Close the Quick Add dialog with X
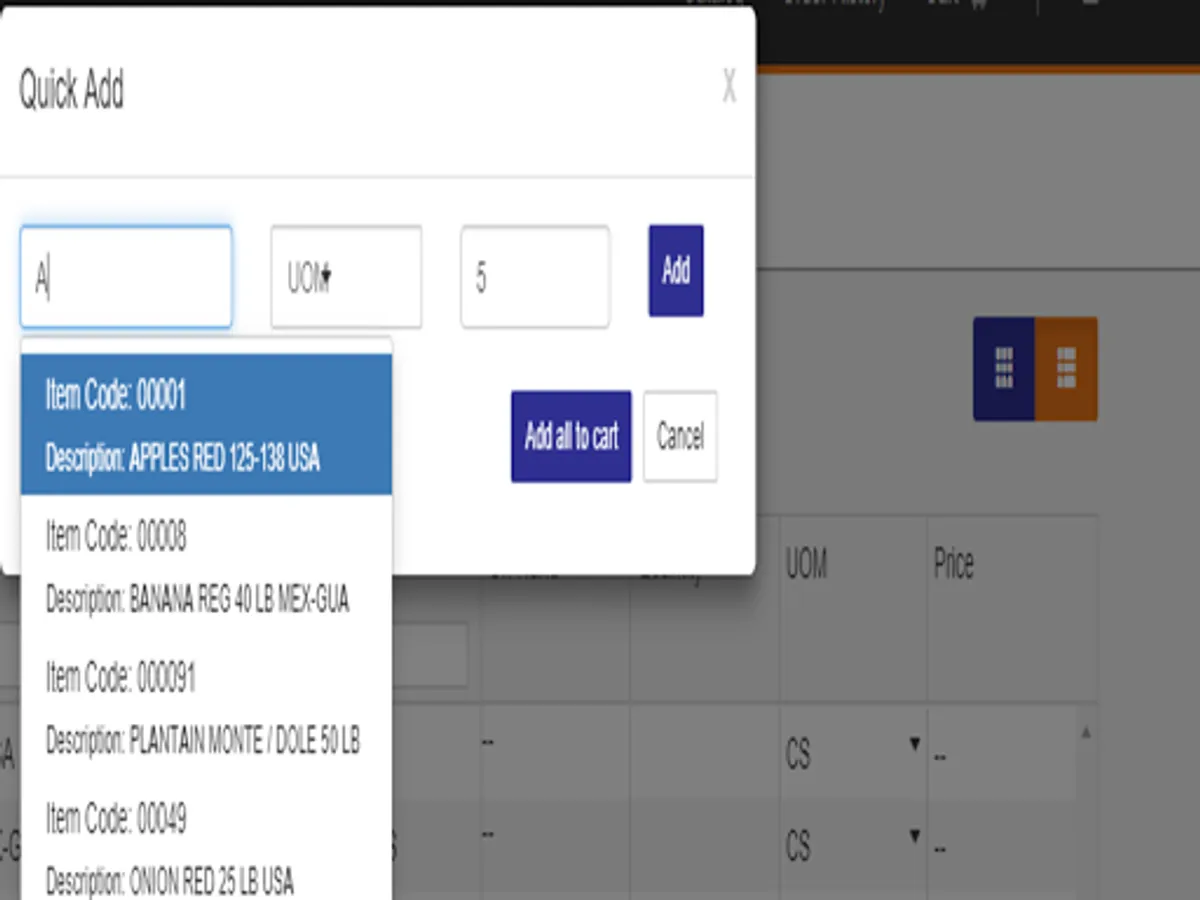This screenshot has width=1200, height=900. [x=729, y=87]
